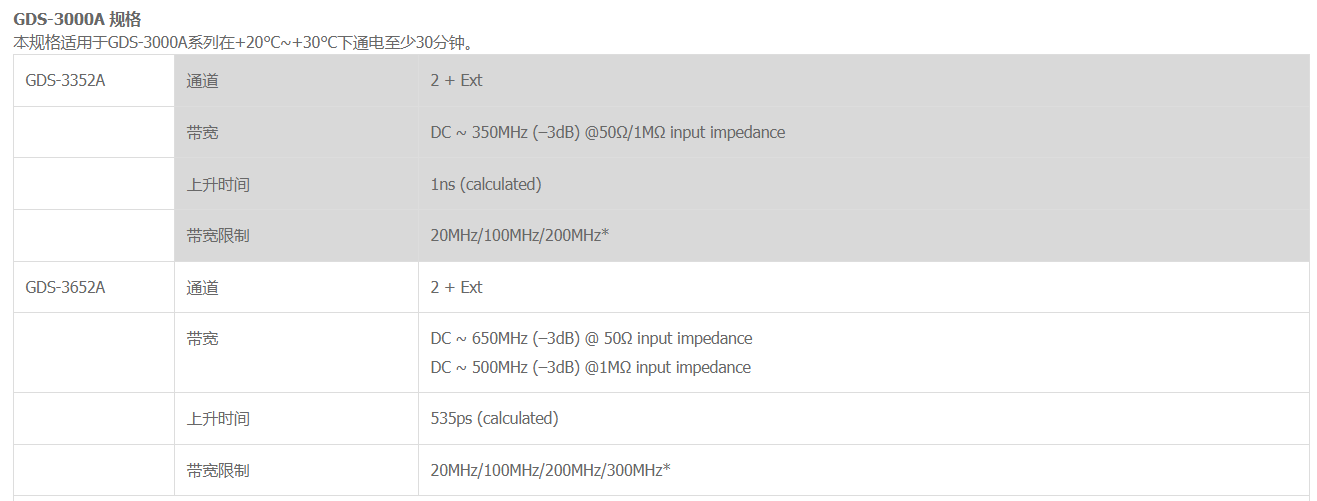Click the 650MHz @ 50Ω bandwidth line
The height and width of the screenshot is (501, 1317).
point(591,339)
